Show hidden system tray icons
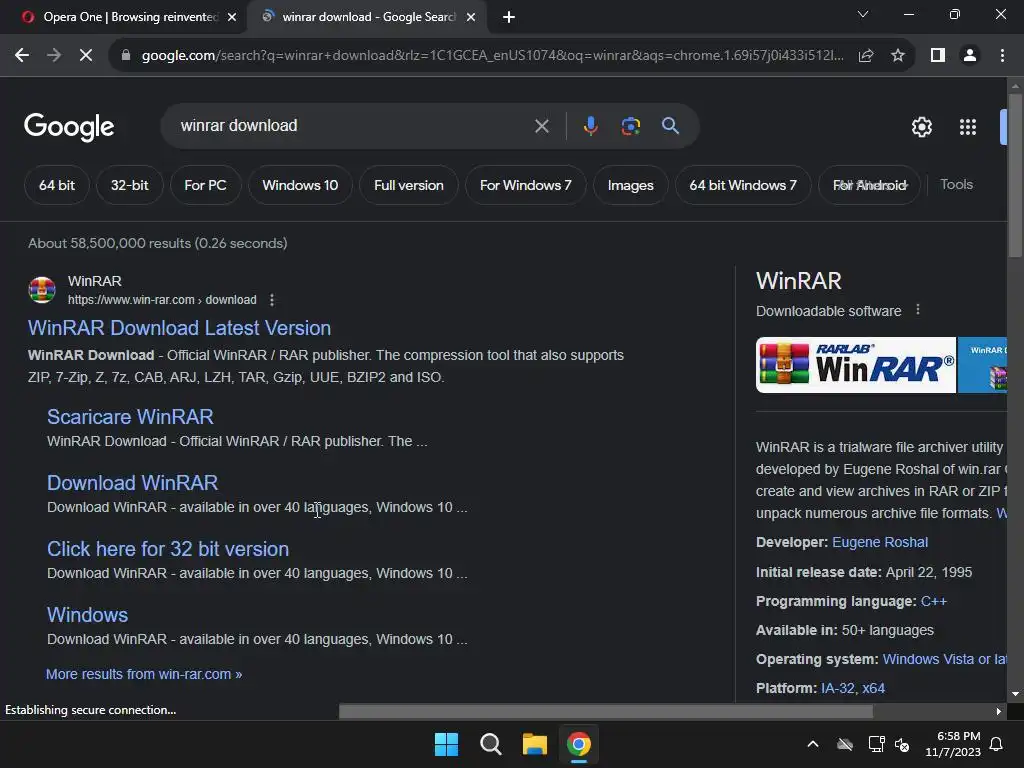Image resolution: width=1024 pixels, height=768 pixels. click(813, 744)
